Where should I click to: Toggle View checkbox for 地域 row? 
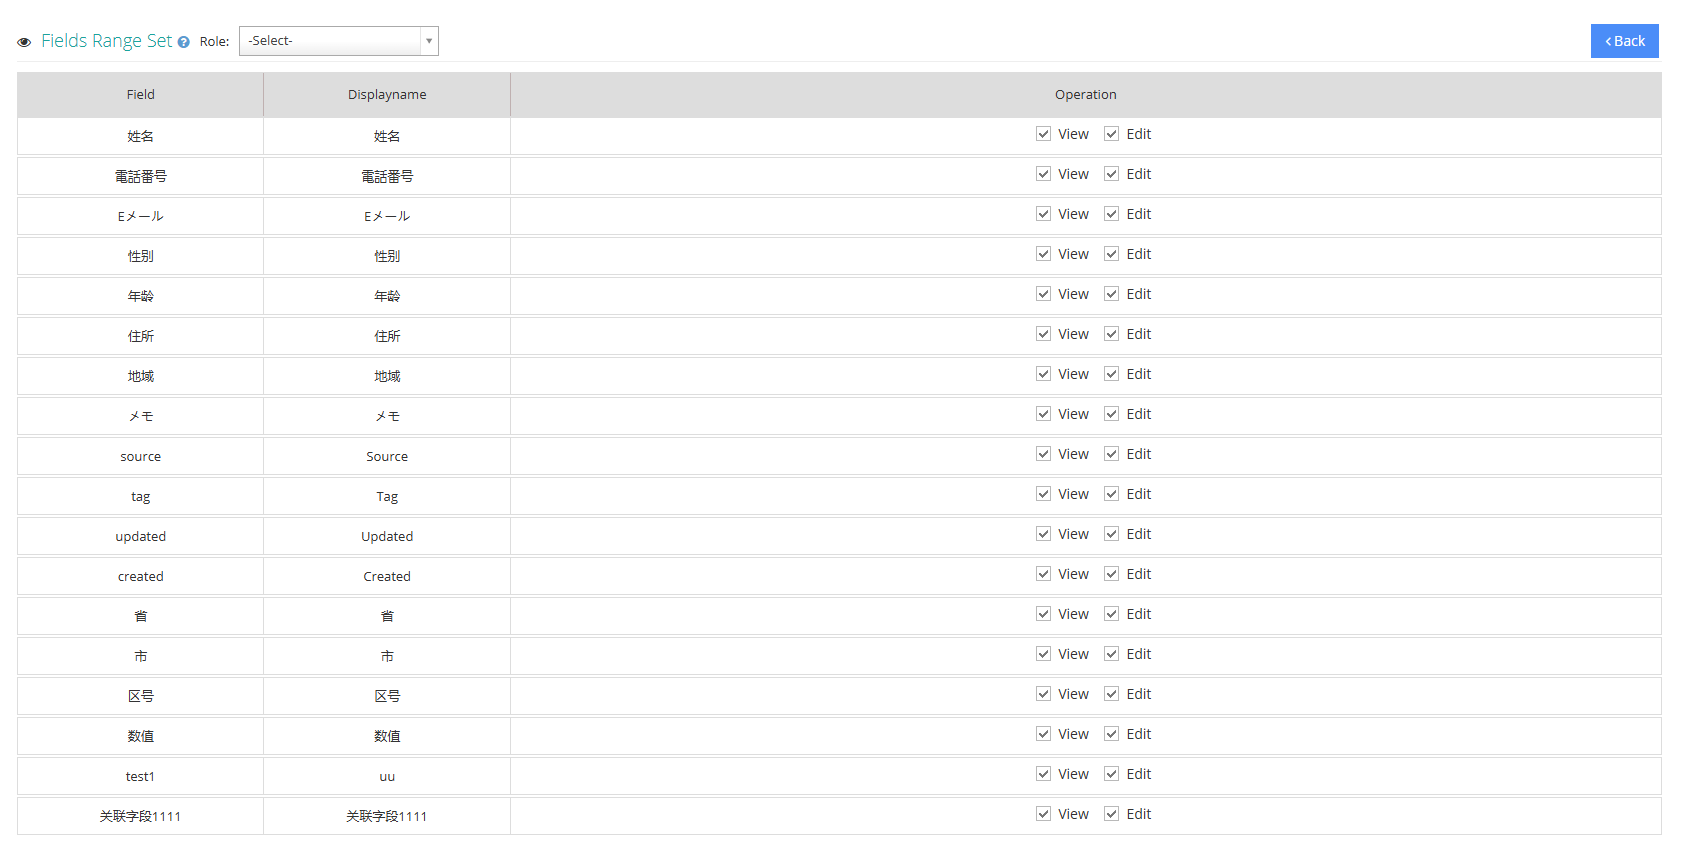[1043, 374]
